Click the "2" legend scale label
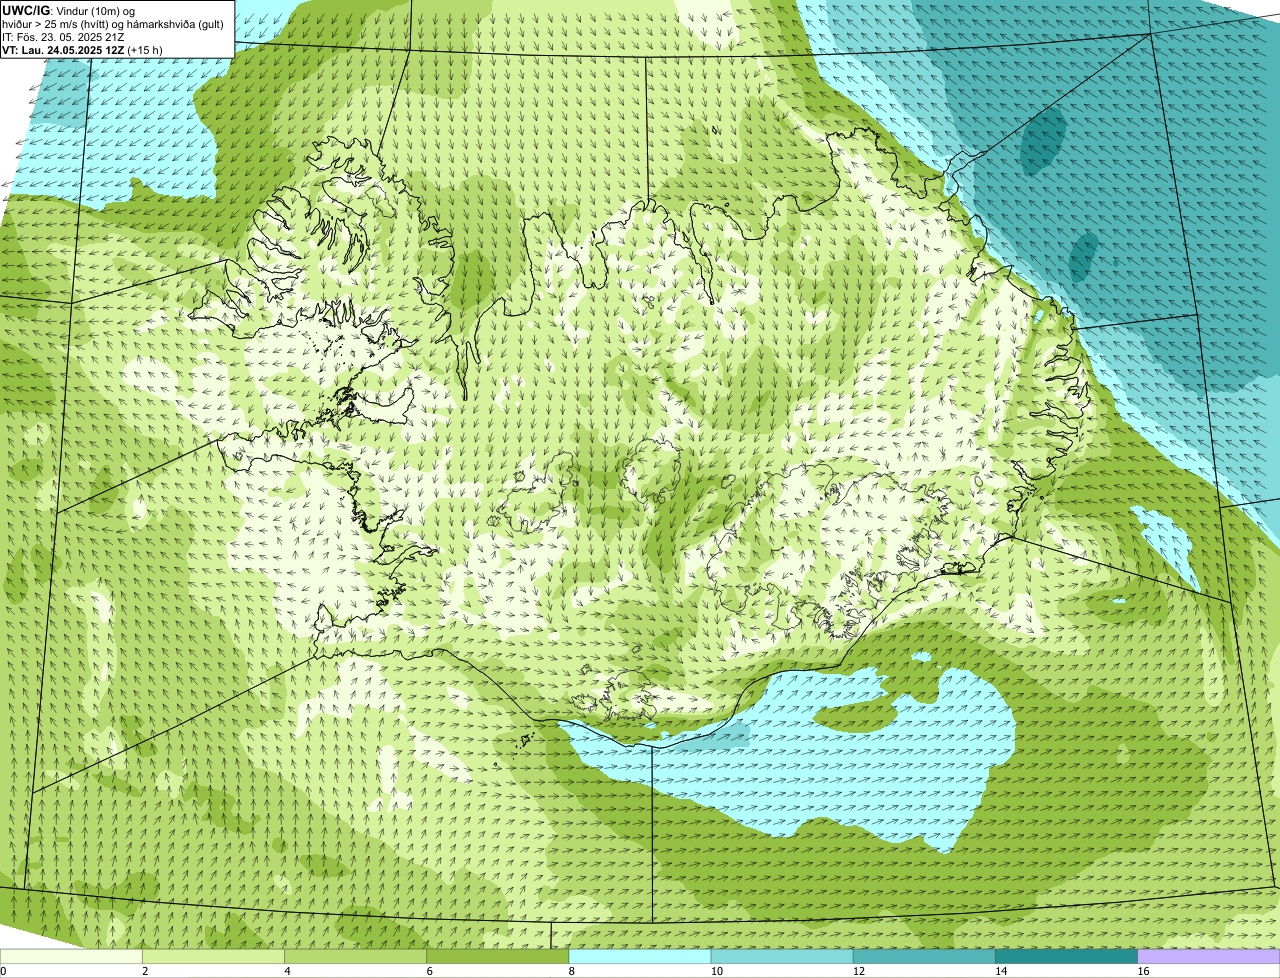The width and height of the screenshot is (1280, 978). tap(145, 971)
